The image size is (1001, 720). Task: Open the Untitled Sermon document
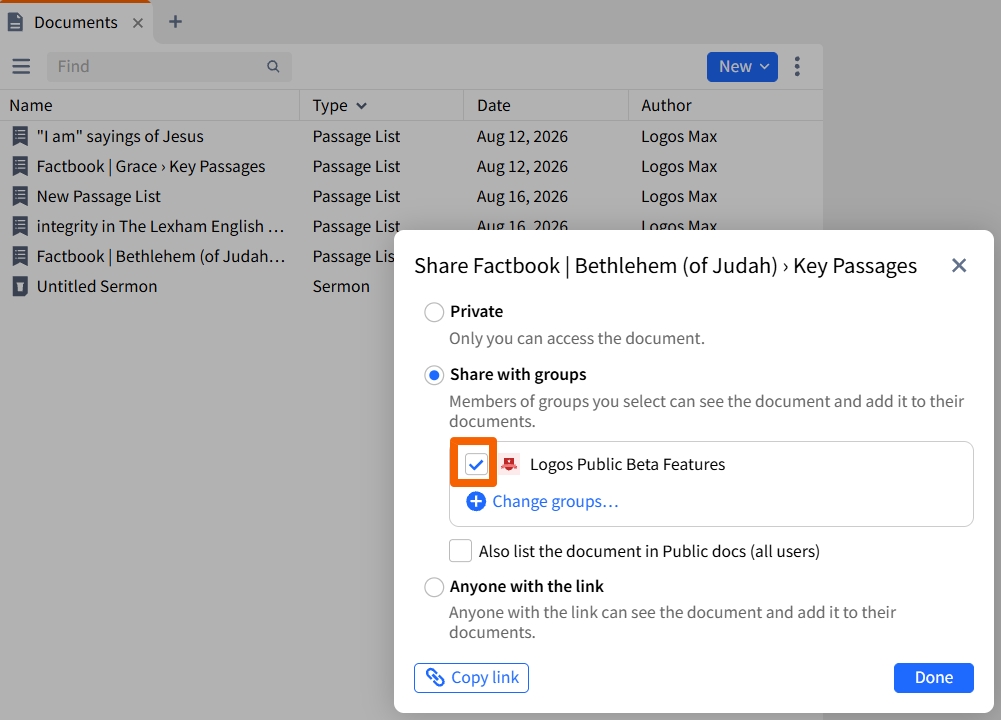coord(96,286)
